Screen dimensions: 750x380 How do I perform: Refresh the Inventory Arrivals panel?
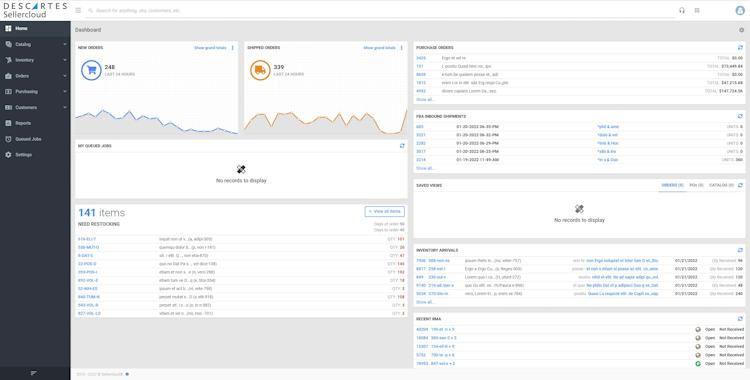pyautogui.click(x=740, y=250)
